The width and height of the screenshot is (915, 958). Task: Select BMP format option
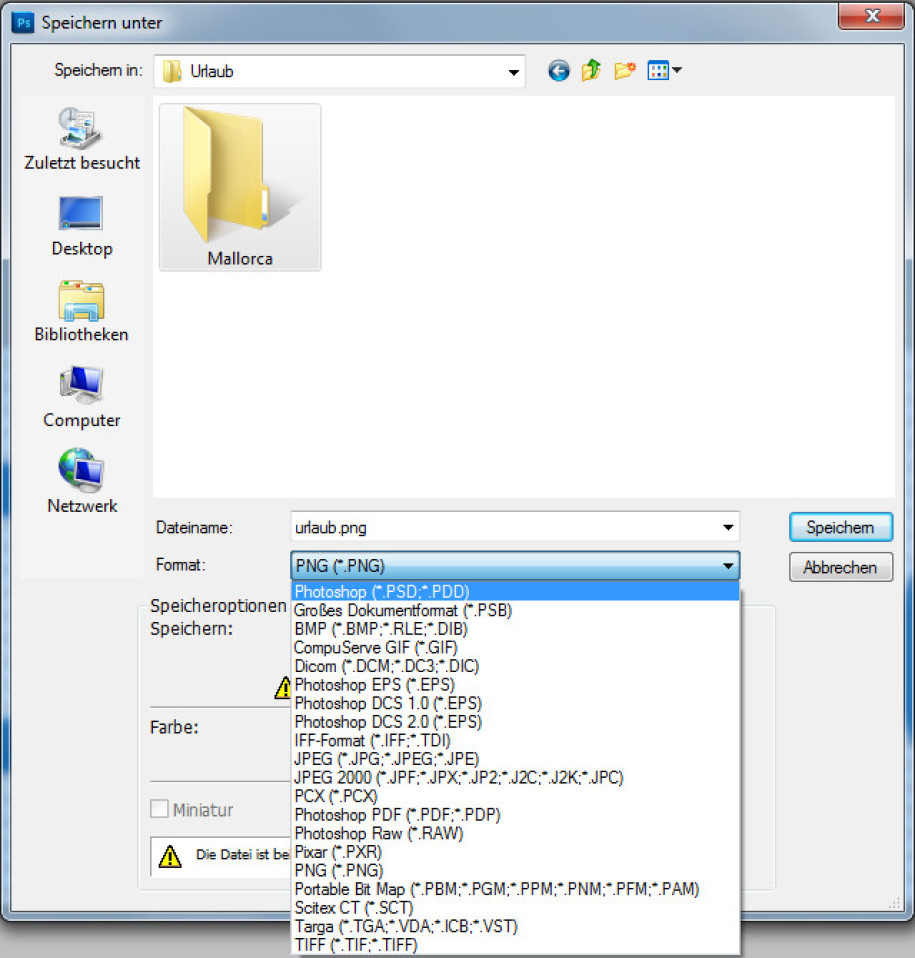516,629
